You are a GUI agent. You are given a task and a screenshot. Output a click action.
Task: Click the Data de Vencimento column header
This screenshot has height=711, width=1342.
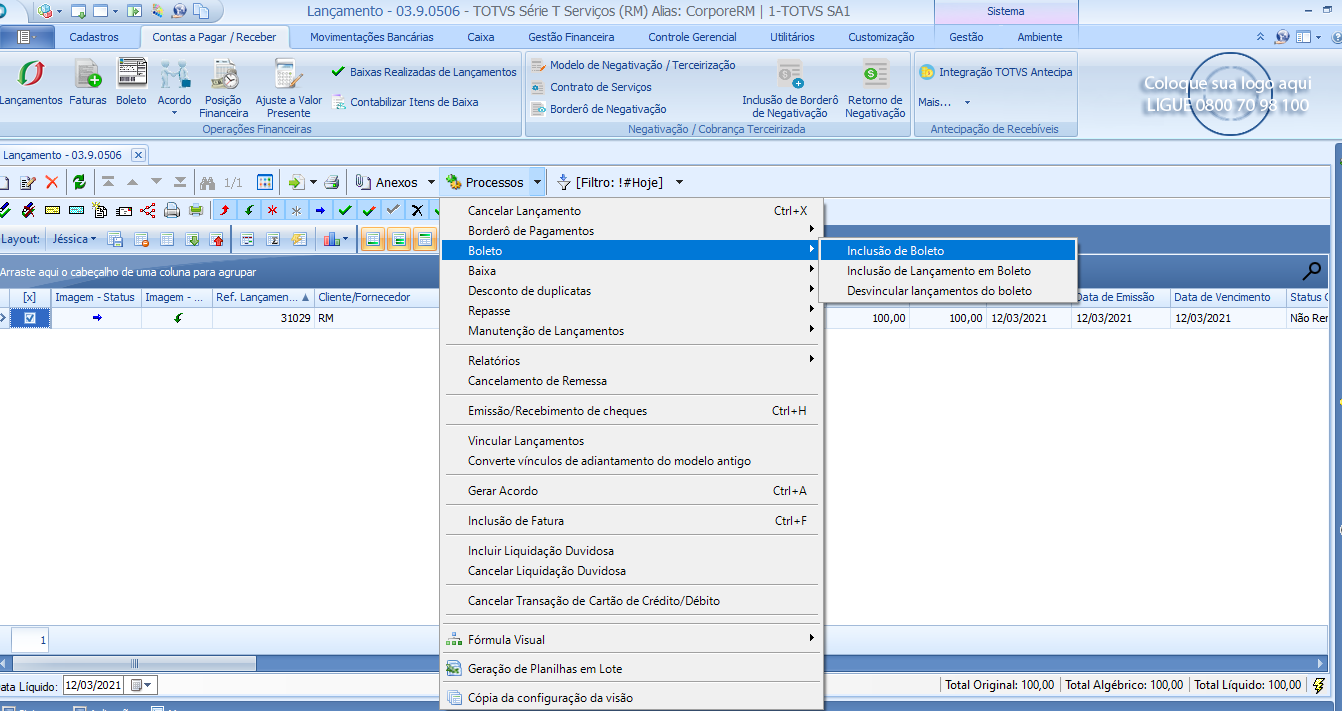tap(1227, 297)
